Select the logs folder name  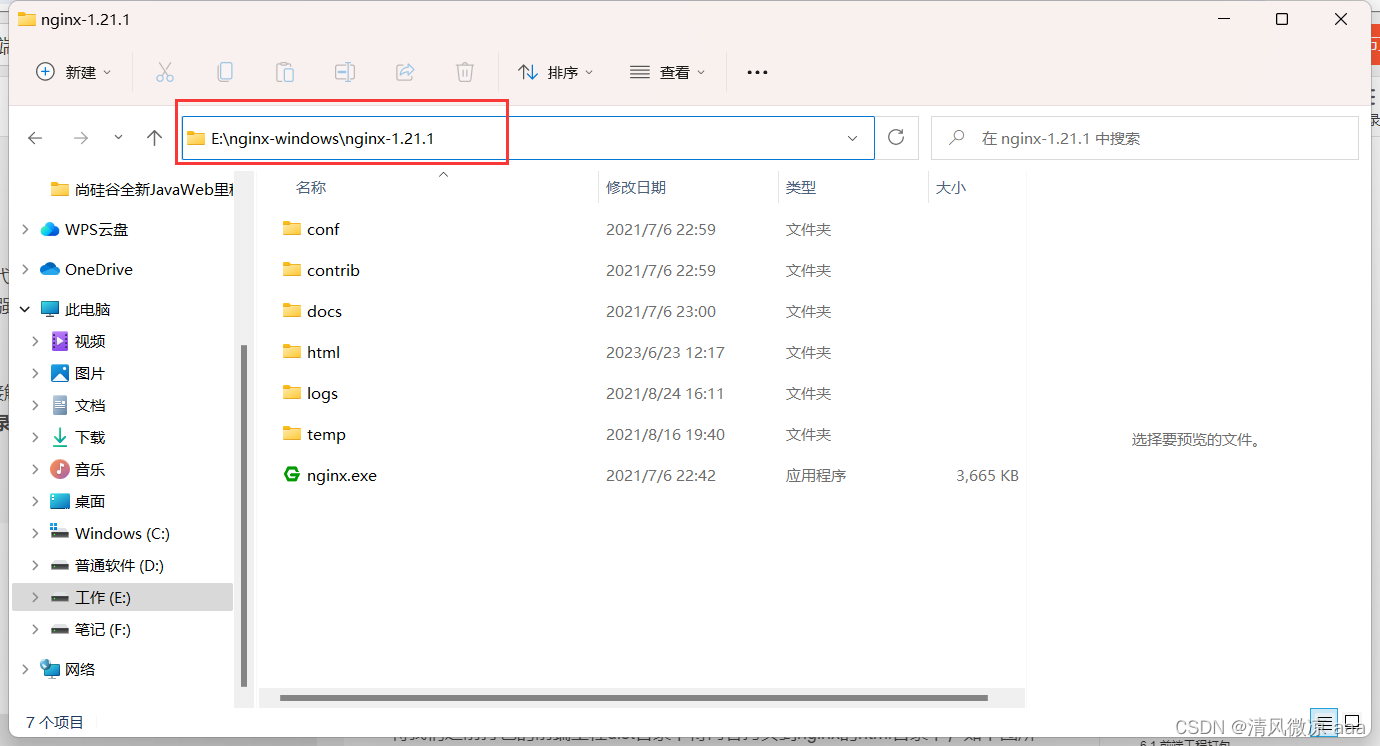pos(322,393)
